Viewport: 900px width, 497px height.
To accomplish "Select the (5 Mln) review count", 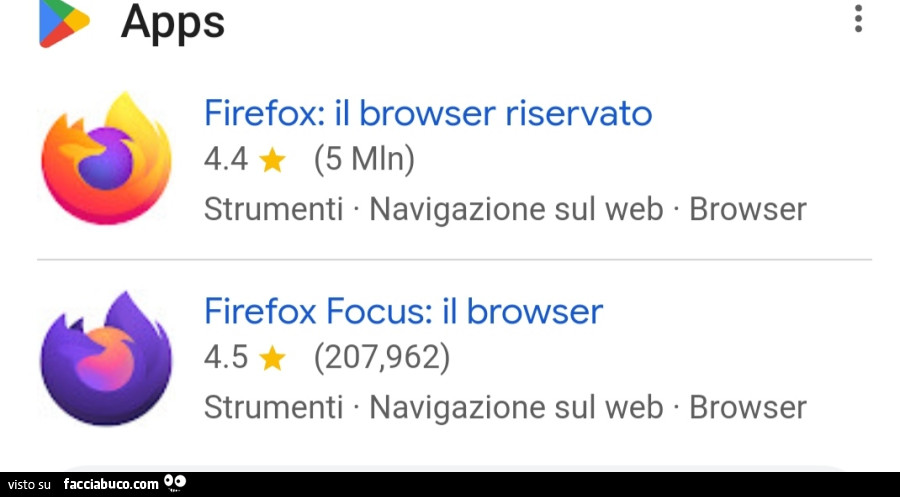I will tap(364, 159).
